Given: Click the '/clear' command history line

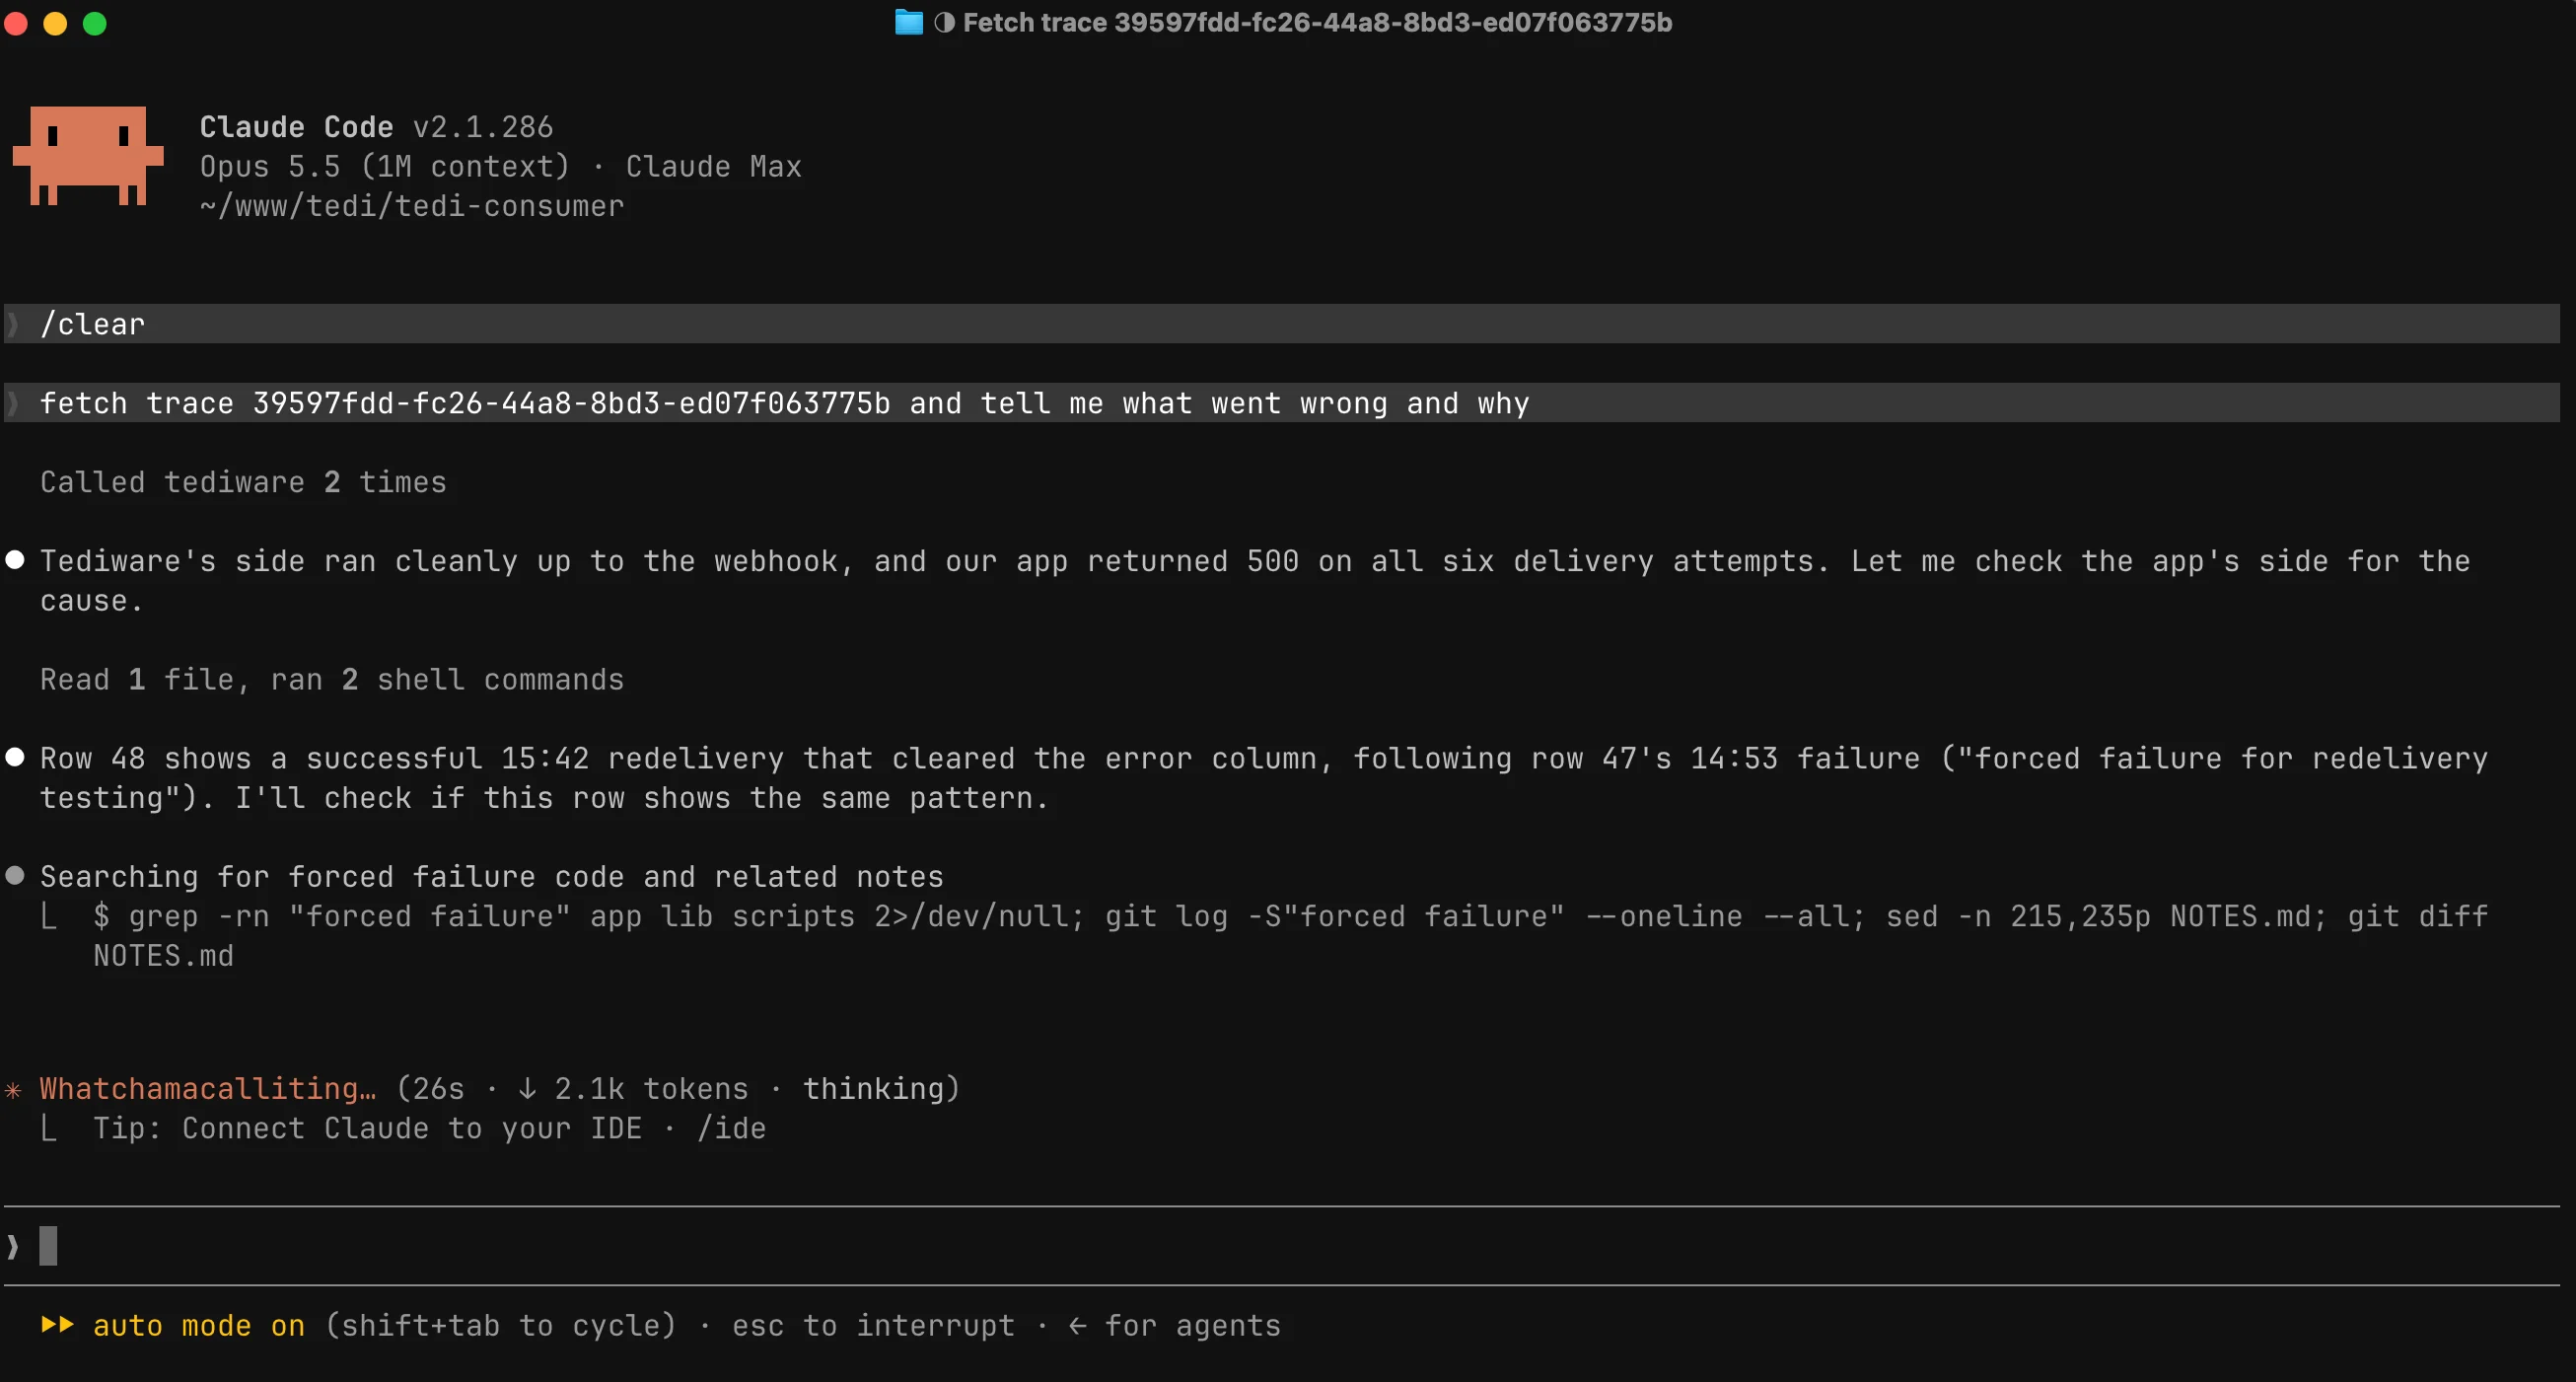Looking at the screenshot, I should click(x=1282, y=324).
